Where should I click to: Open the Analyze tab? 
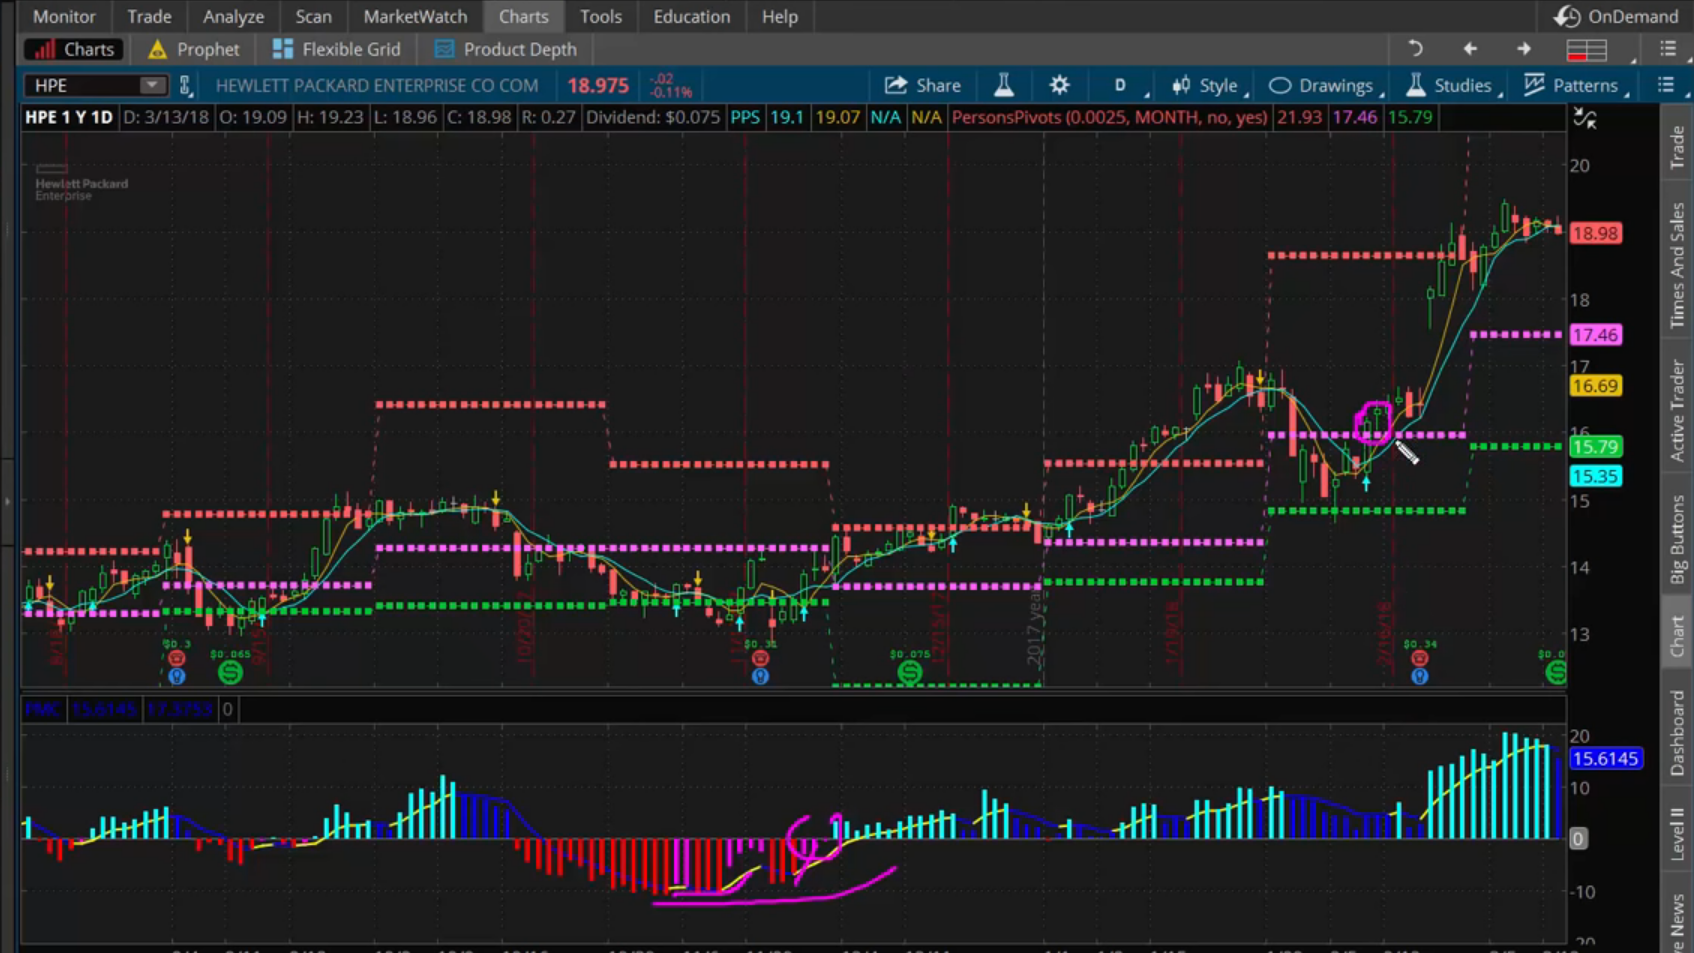point(233,16)
